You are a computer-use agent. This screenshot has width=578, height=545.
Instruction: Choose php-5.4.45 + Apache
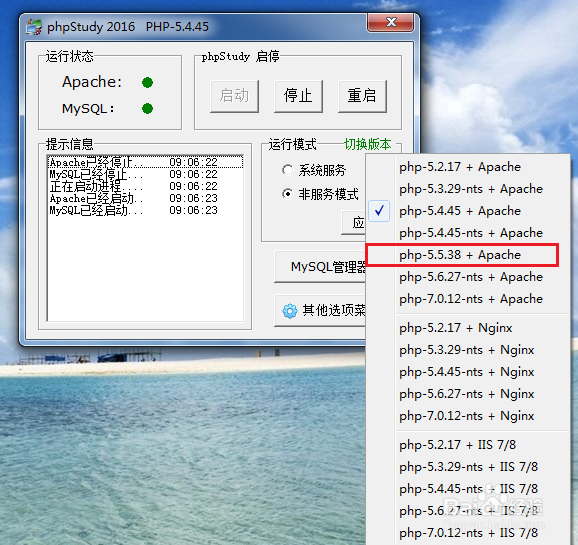click(x=468, y=211)
